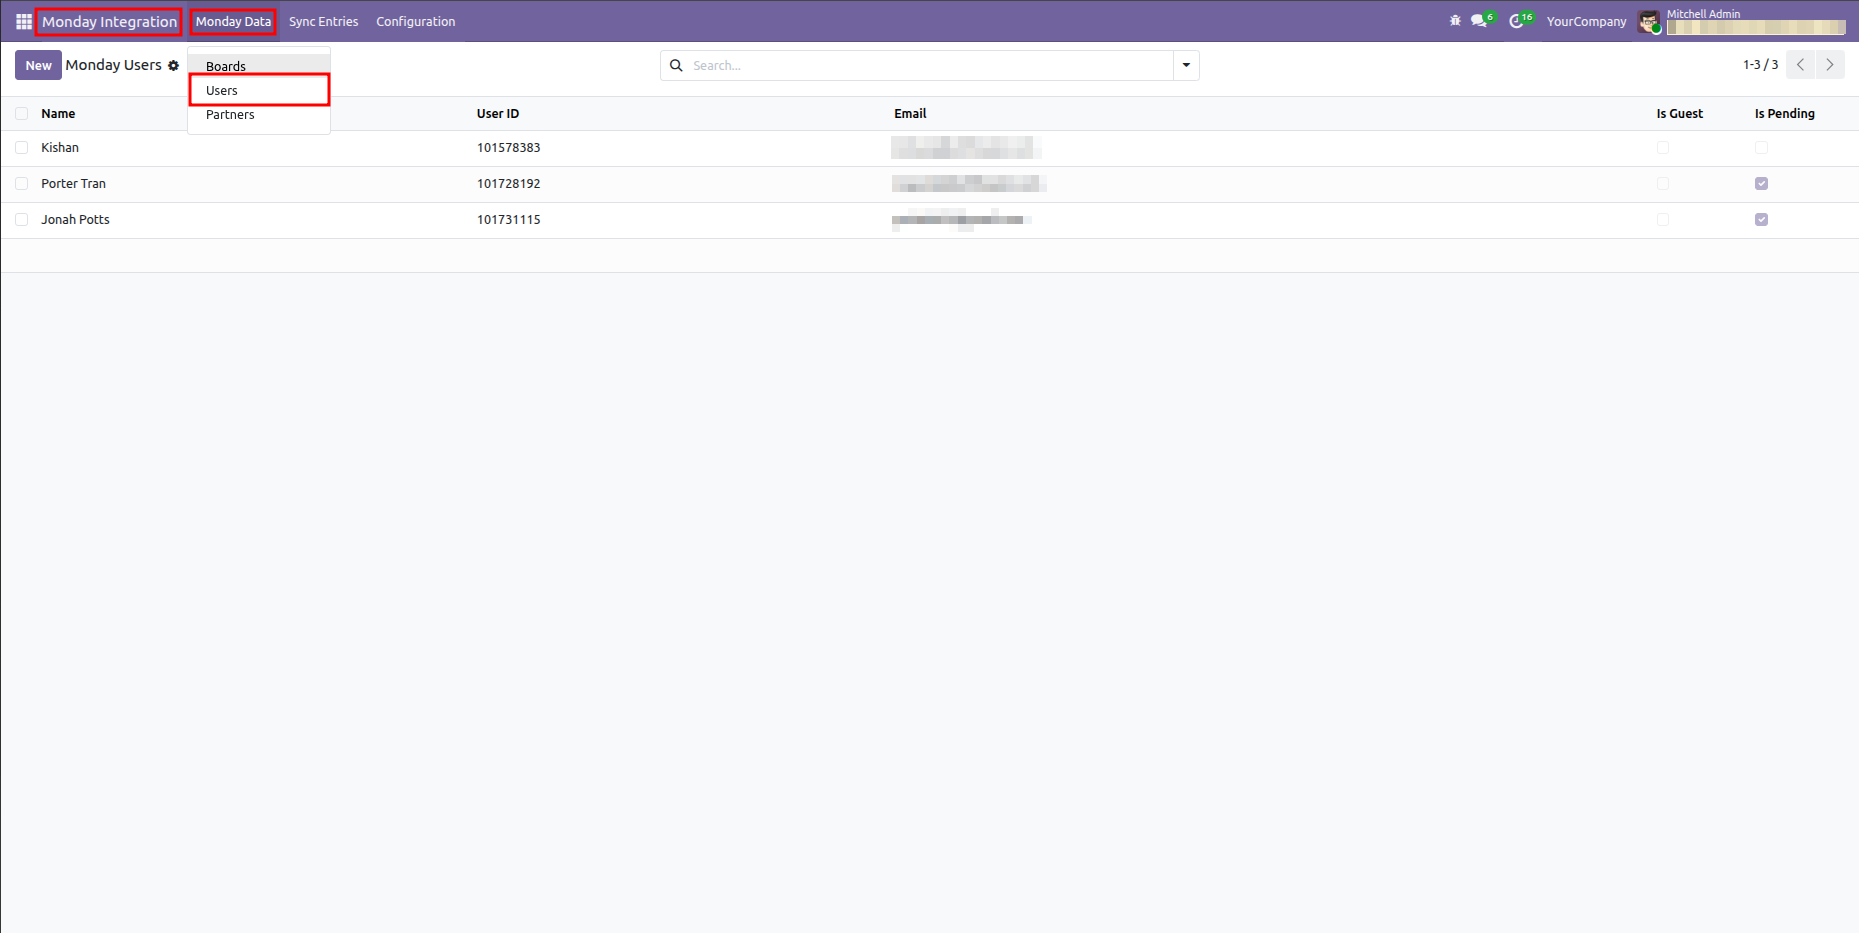
Task: Click user ID 101578383
Action: 508,148
